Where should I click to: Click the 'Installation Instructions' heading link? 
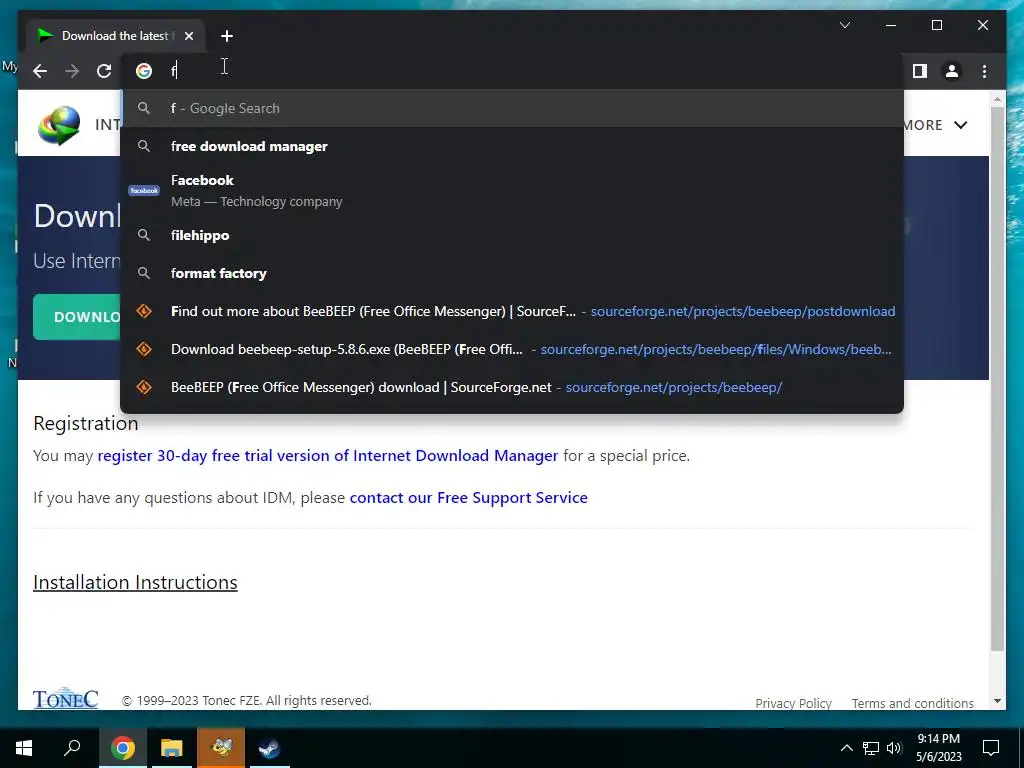pyautogui.click(x=135, y=583)
